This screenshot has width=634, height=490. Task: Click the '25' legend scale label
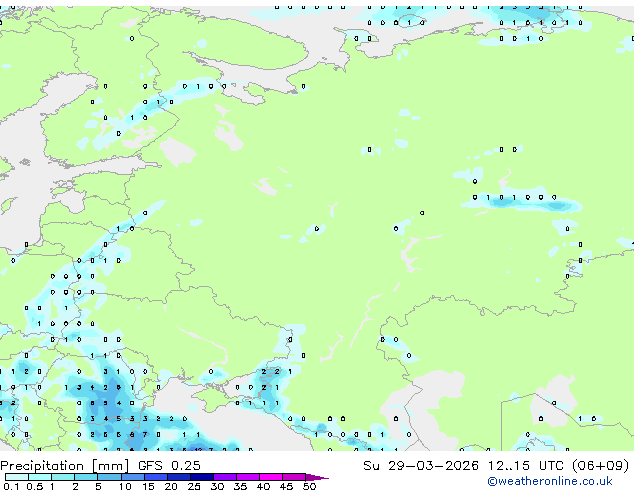point(194,486)
